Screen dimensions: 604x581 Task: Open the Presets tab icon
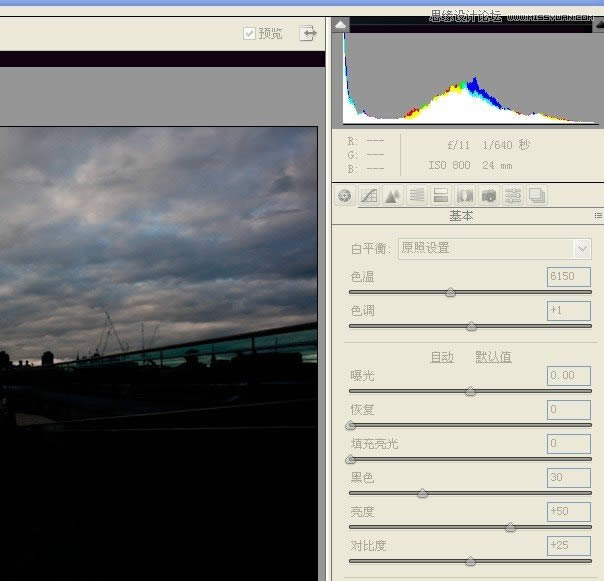coord(513,196)
